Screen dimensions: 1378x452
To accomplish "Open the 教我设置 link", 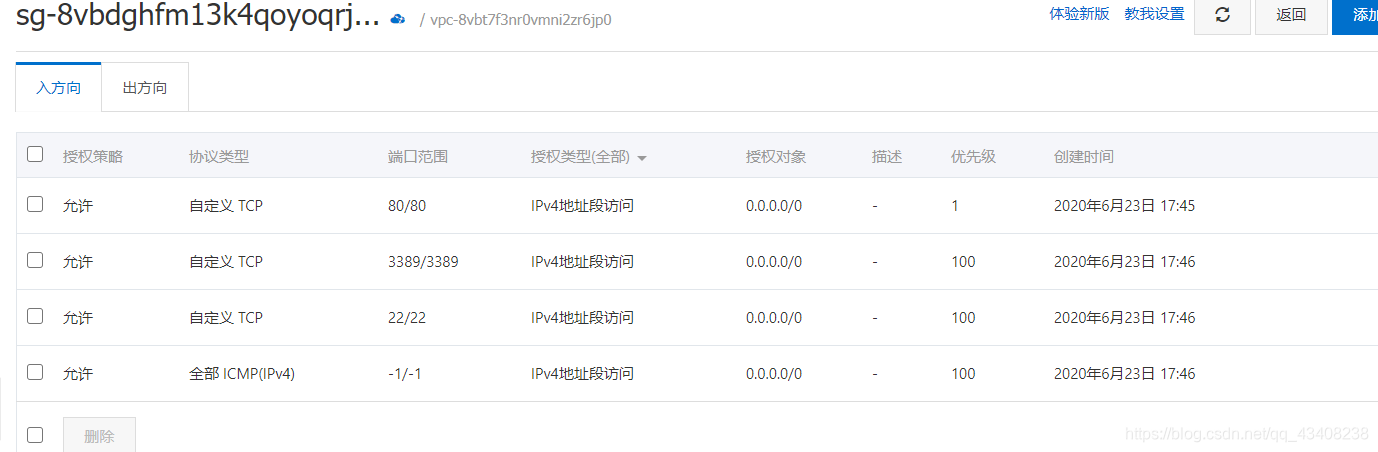I will (1154, 14).
